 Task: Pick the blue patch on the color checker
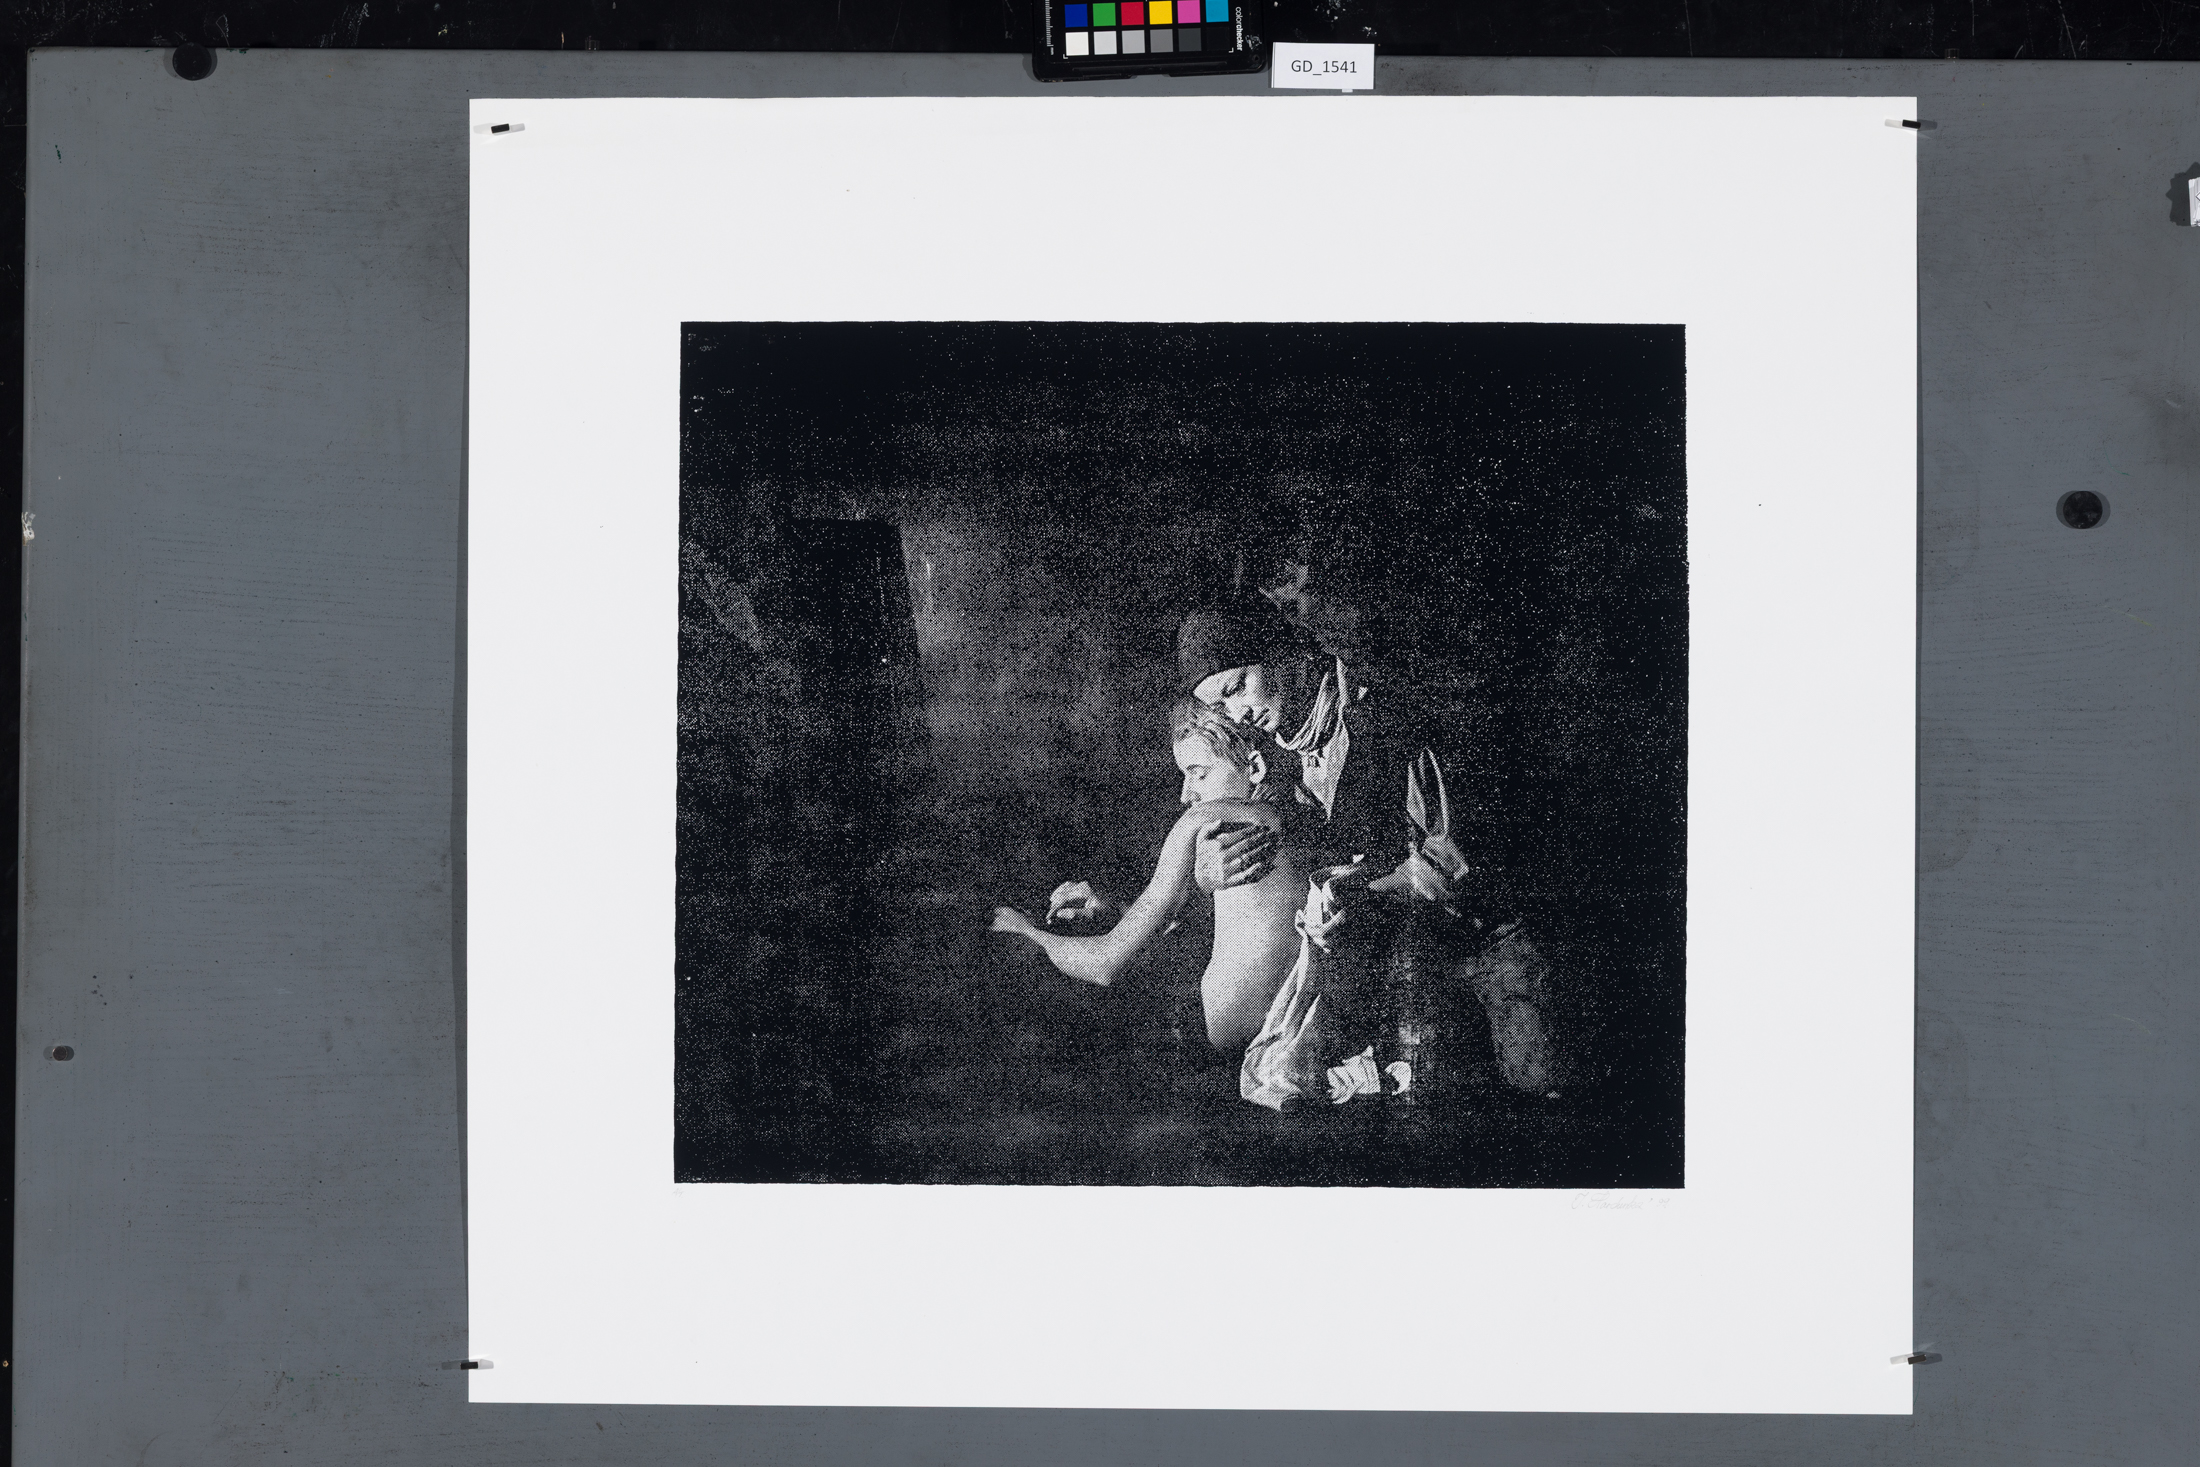(1076, 15)
